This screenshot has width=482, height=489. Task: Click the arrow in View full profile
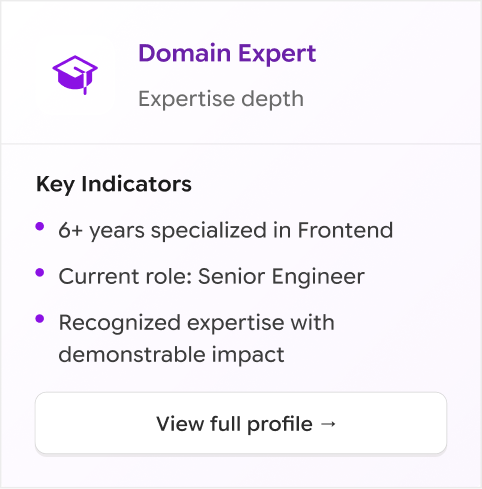(x=328, y=424)
